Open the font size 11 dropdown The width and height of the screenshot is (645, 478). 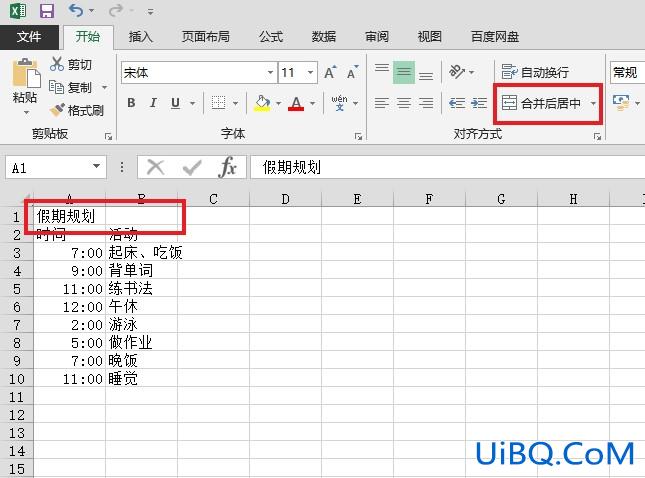pyautogui.click(x=310, y=73)
